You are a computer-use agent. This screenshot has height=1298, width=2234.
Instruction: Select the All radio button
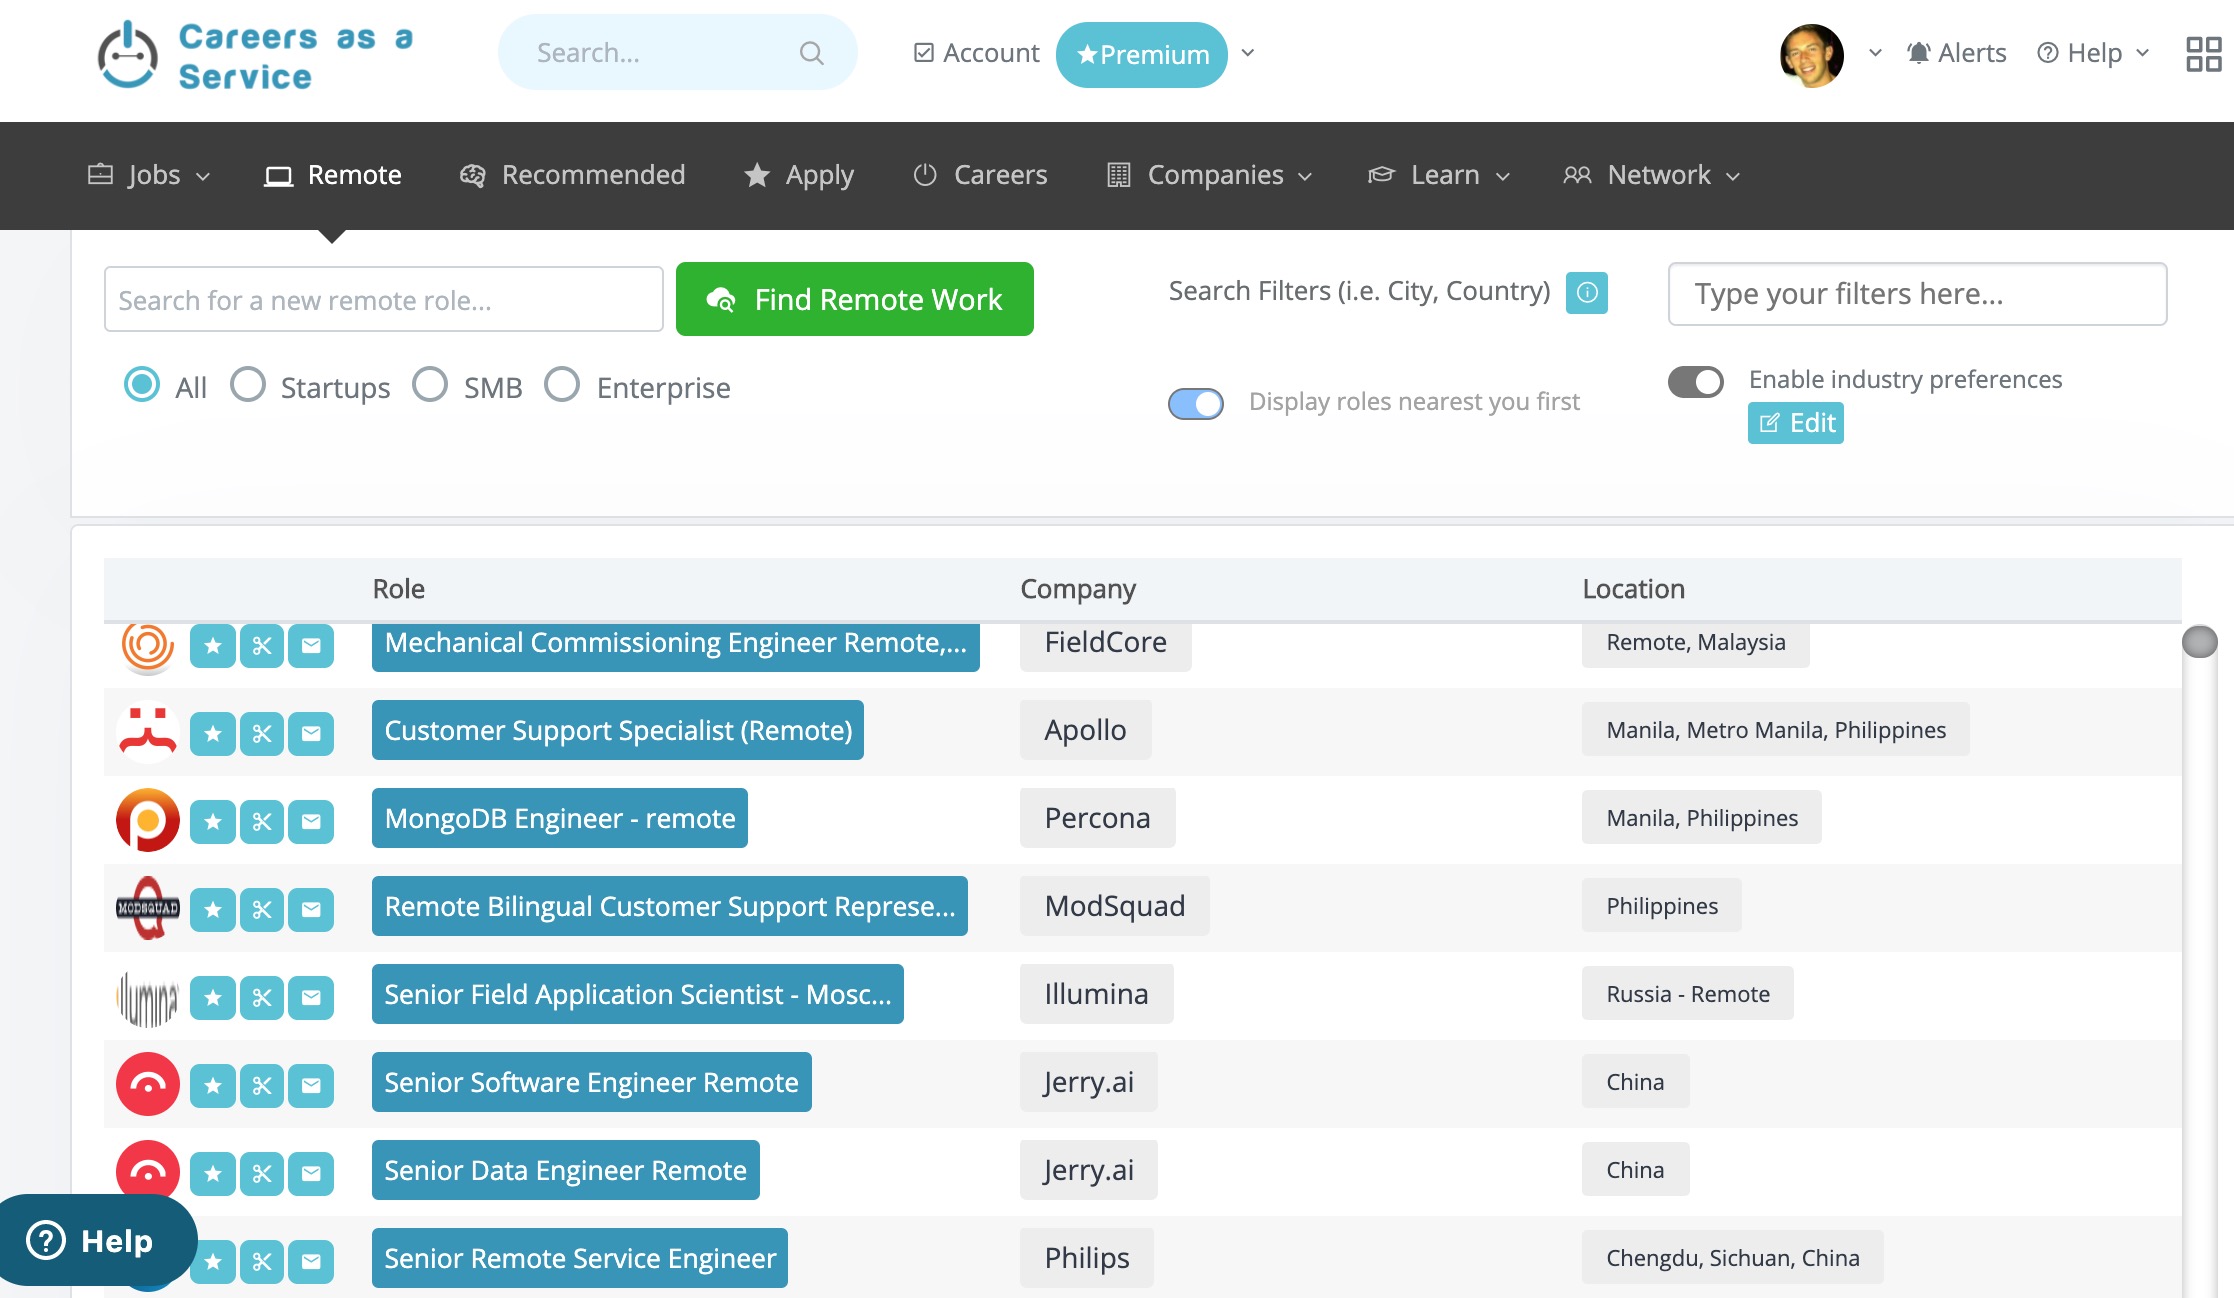tap(142, 385)
